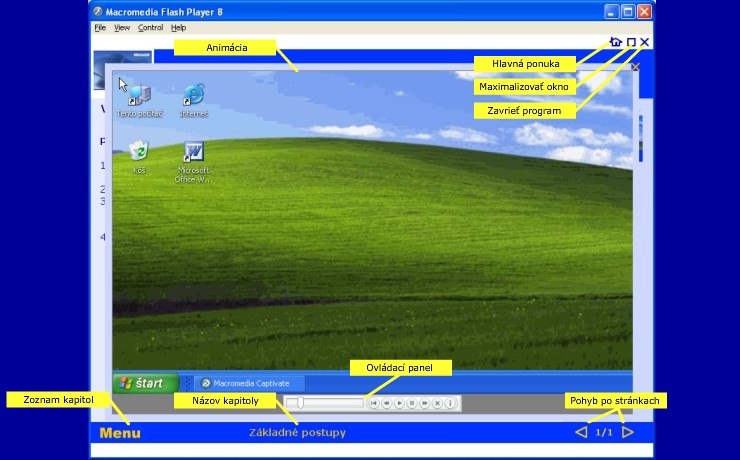
Task: Click the Flash Player title bar icon
Action: click(98, 12)
